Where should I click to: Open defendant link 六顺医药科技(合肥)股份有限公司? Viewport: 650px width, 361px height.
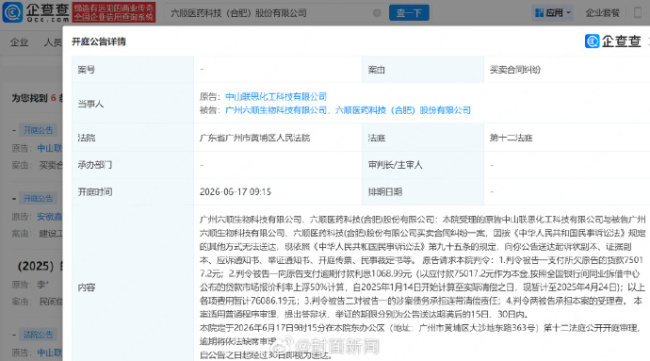pos(403,110)
